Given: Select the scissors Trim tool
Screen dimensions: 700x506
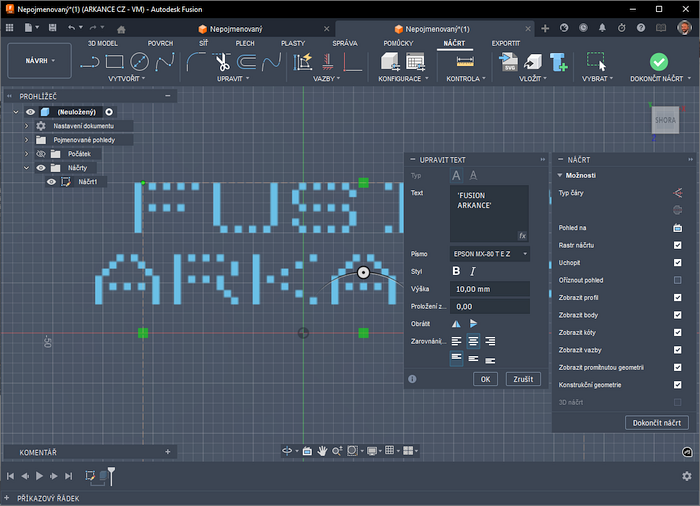Looking at the screenshot, I should coord(222,62).
